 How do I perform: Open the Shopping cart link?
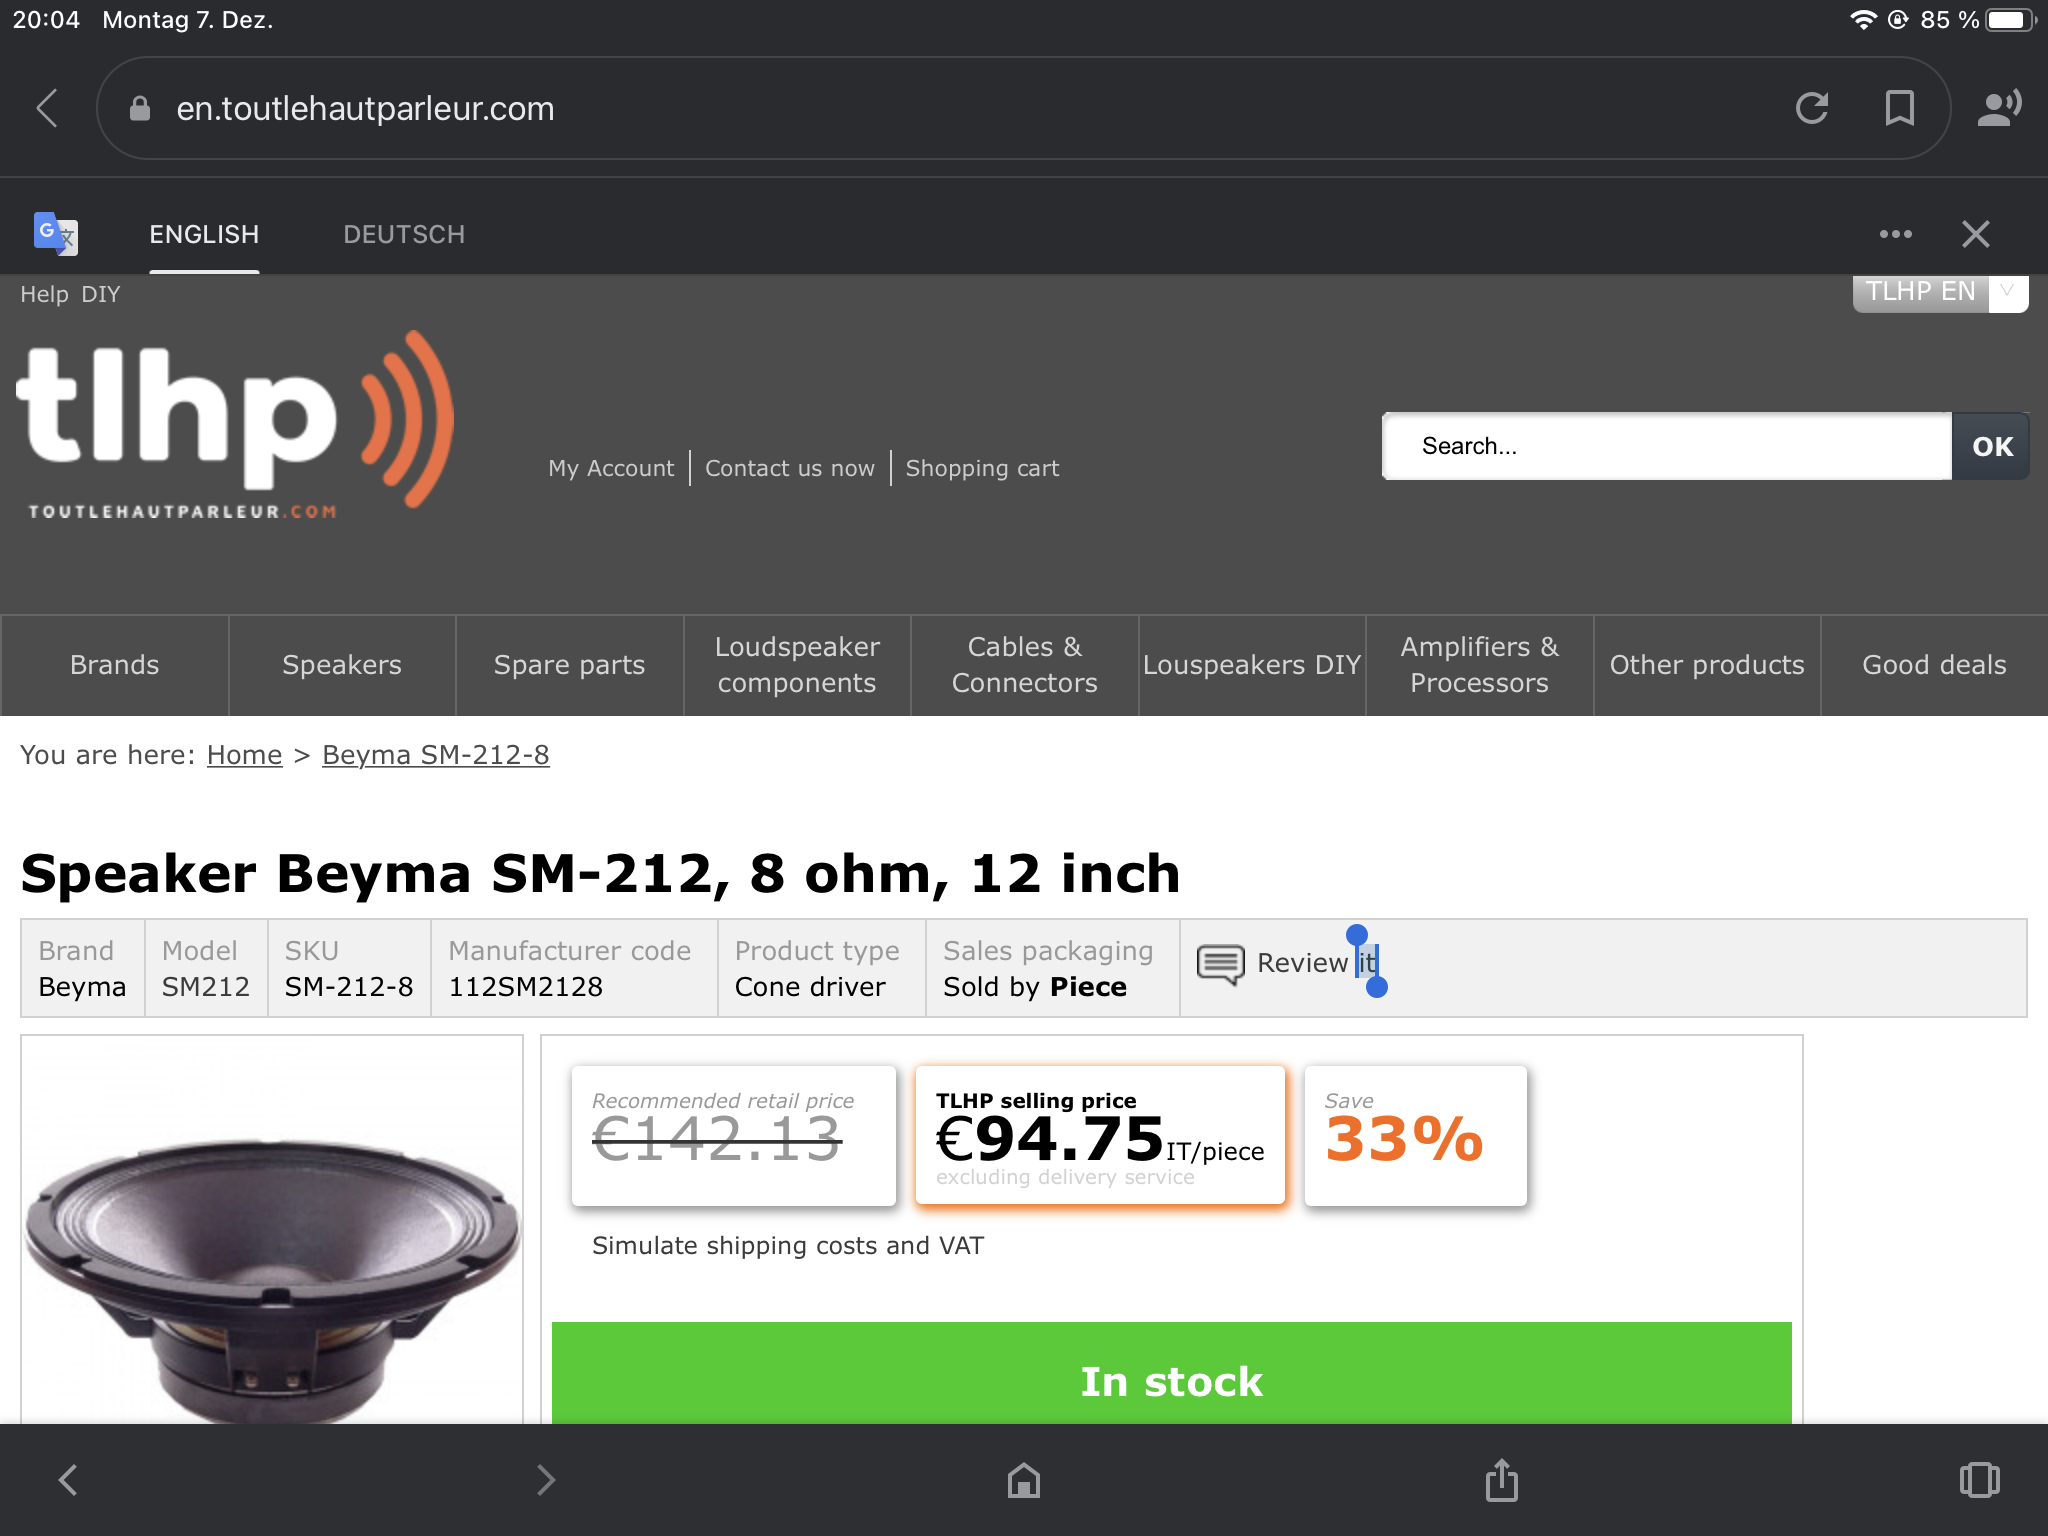click(982, 468)
